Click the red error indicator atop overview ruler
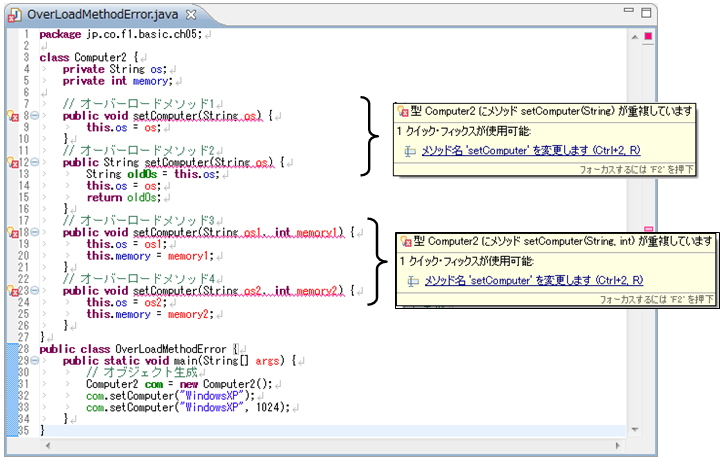Viewport: 725px width, 465px height. (648, 37)
